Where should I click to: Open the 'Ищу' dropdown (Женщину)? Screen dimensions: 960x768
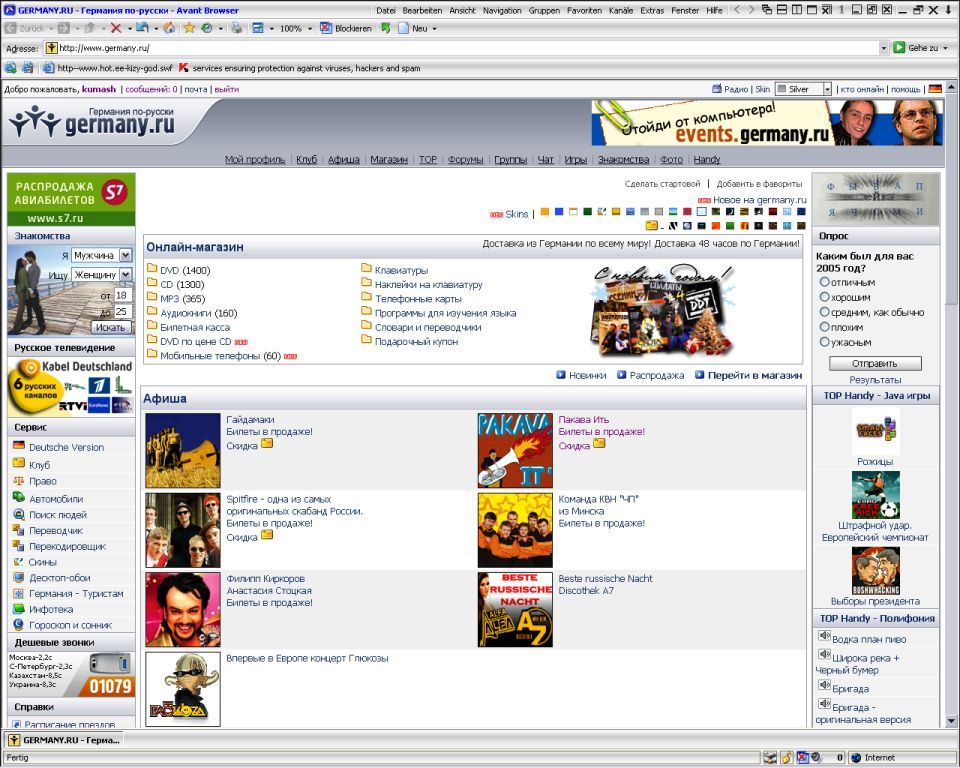(102, 274)
